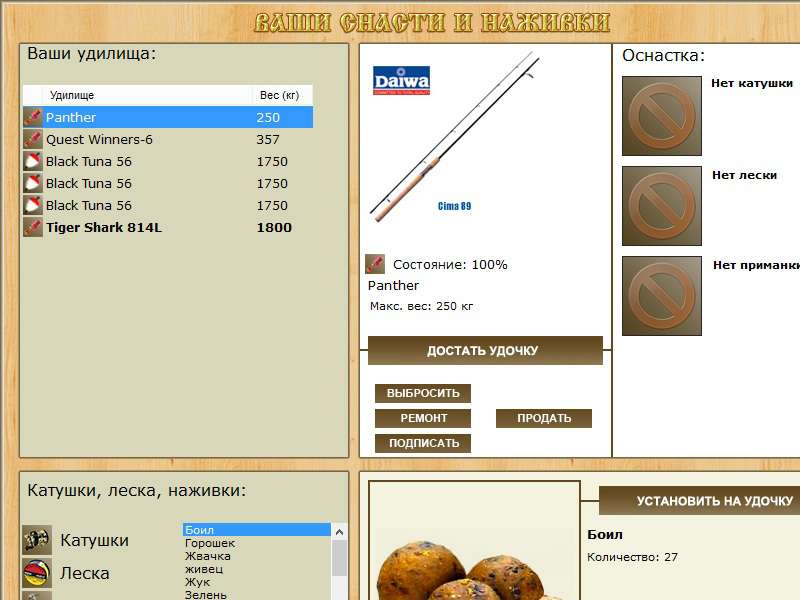Screen dimensions: 800x600
Task: Click the ВЫБРОСИТЬ button
Action: 423,393
